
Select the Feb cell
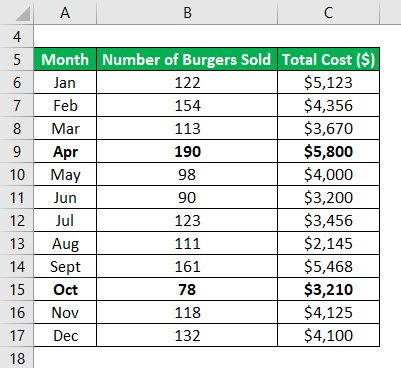pos(65,105)
